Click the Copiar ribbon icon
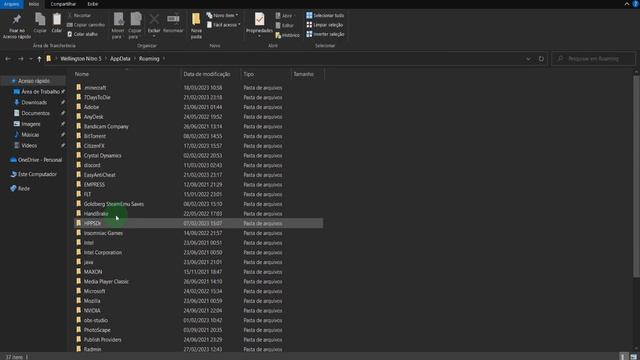The width and height of the screenshot is (640, 360). tap(40, 23)
